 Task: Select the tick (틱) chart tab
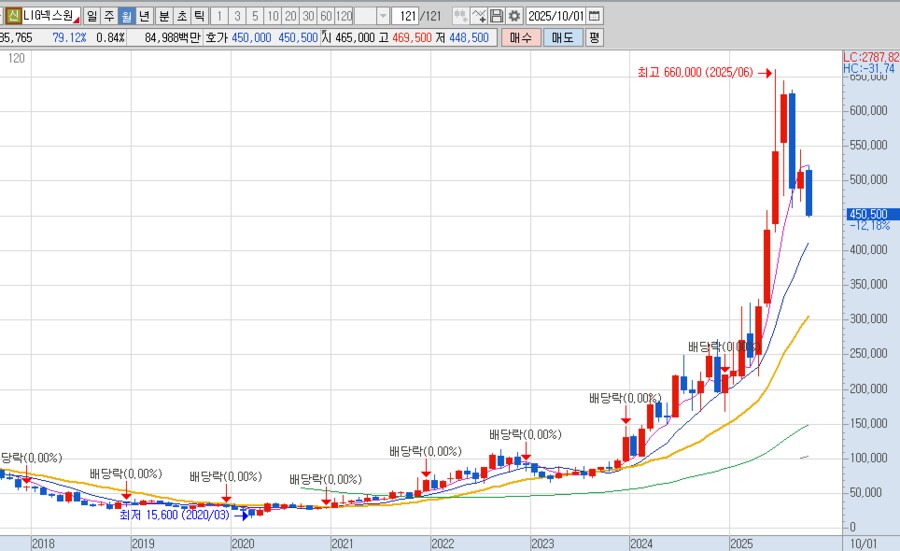point(199,16)
